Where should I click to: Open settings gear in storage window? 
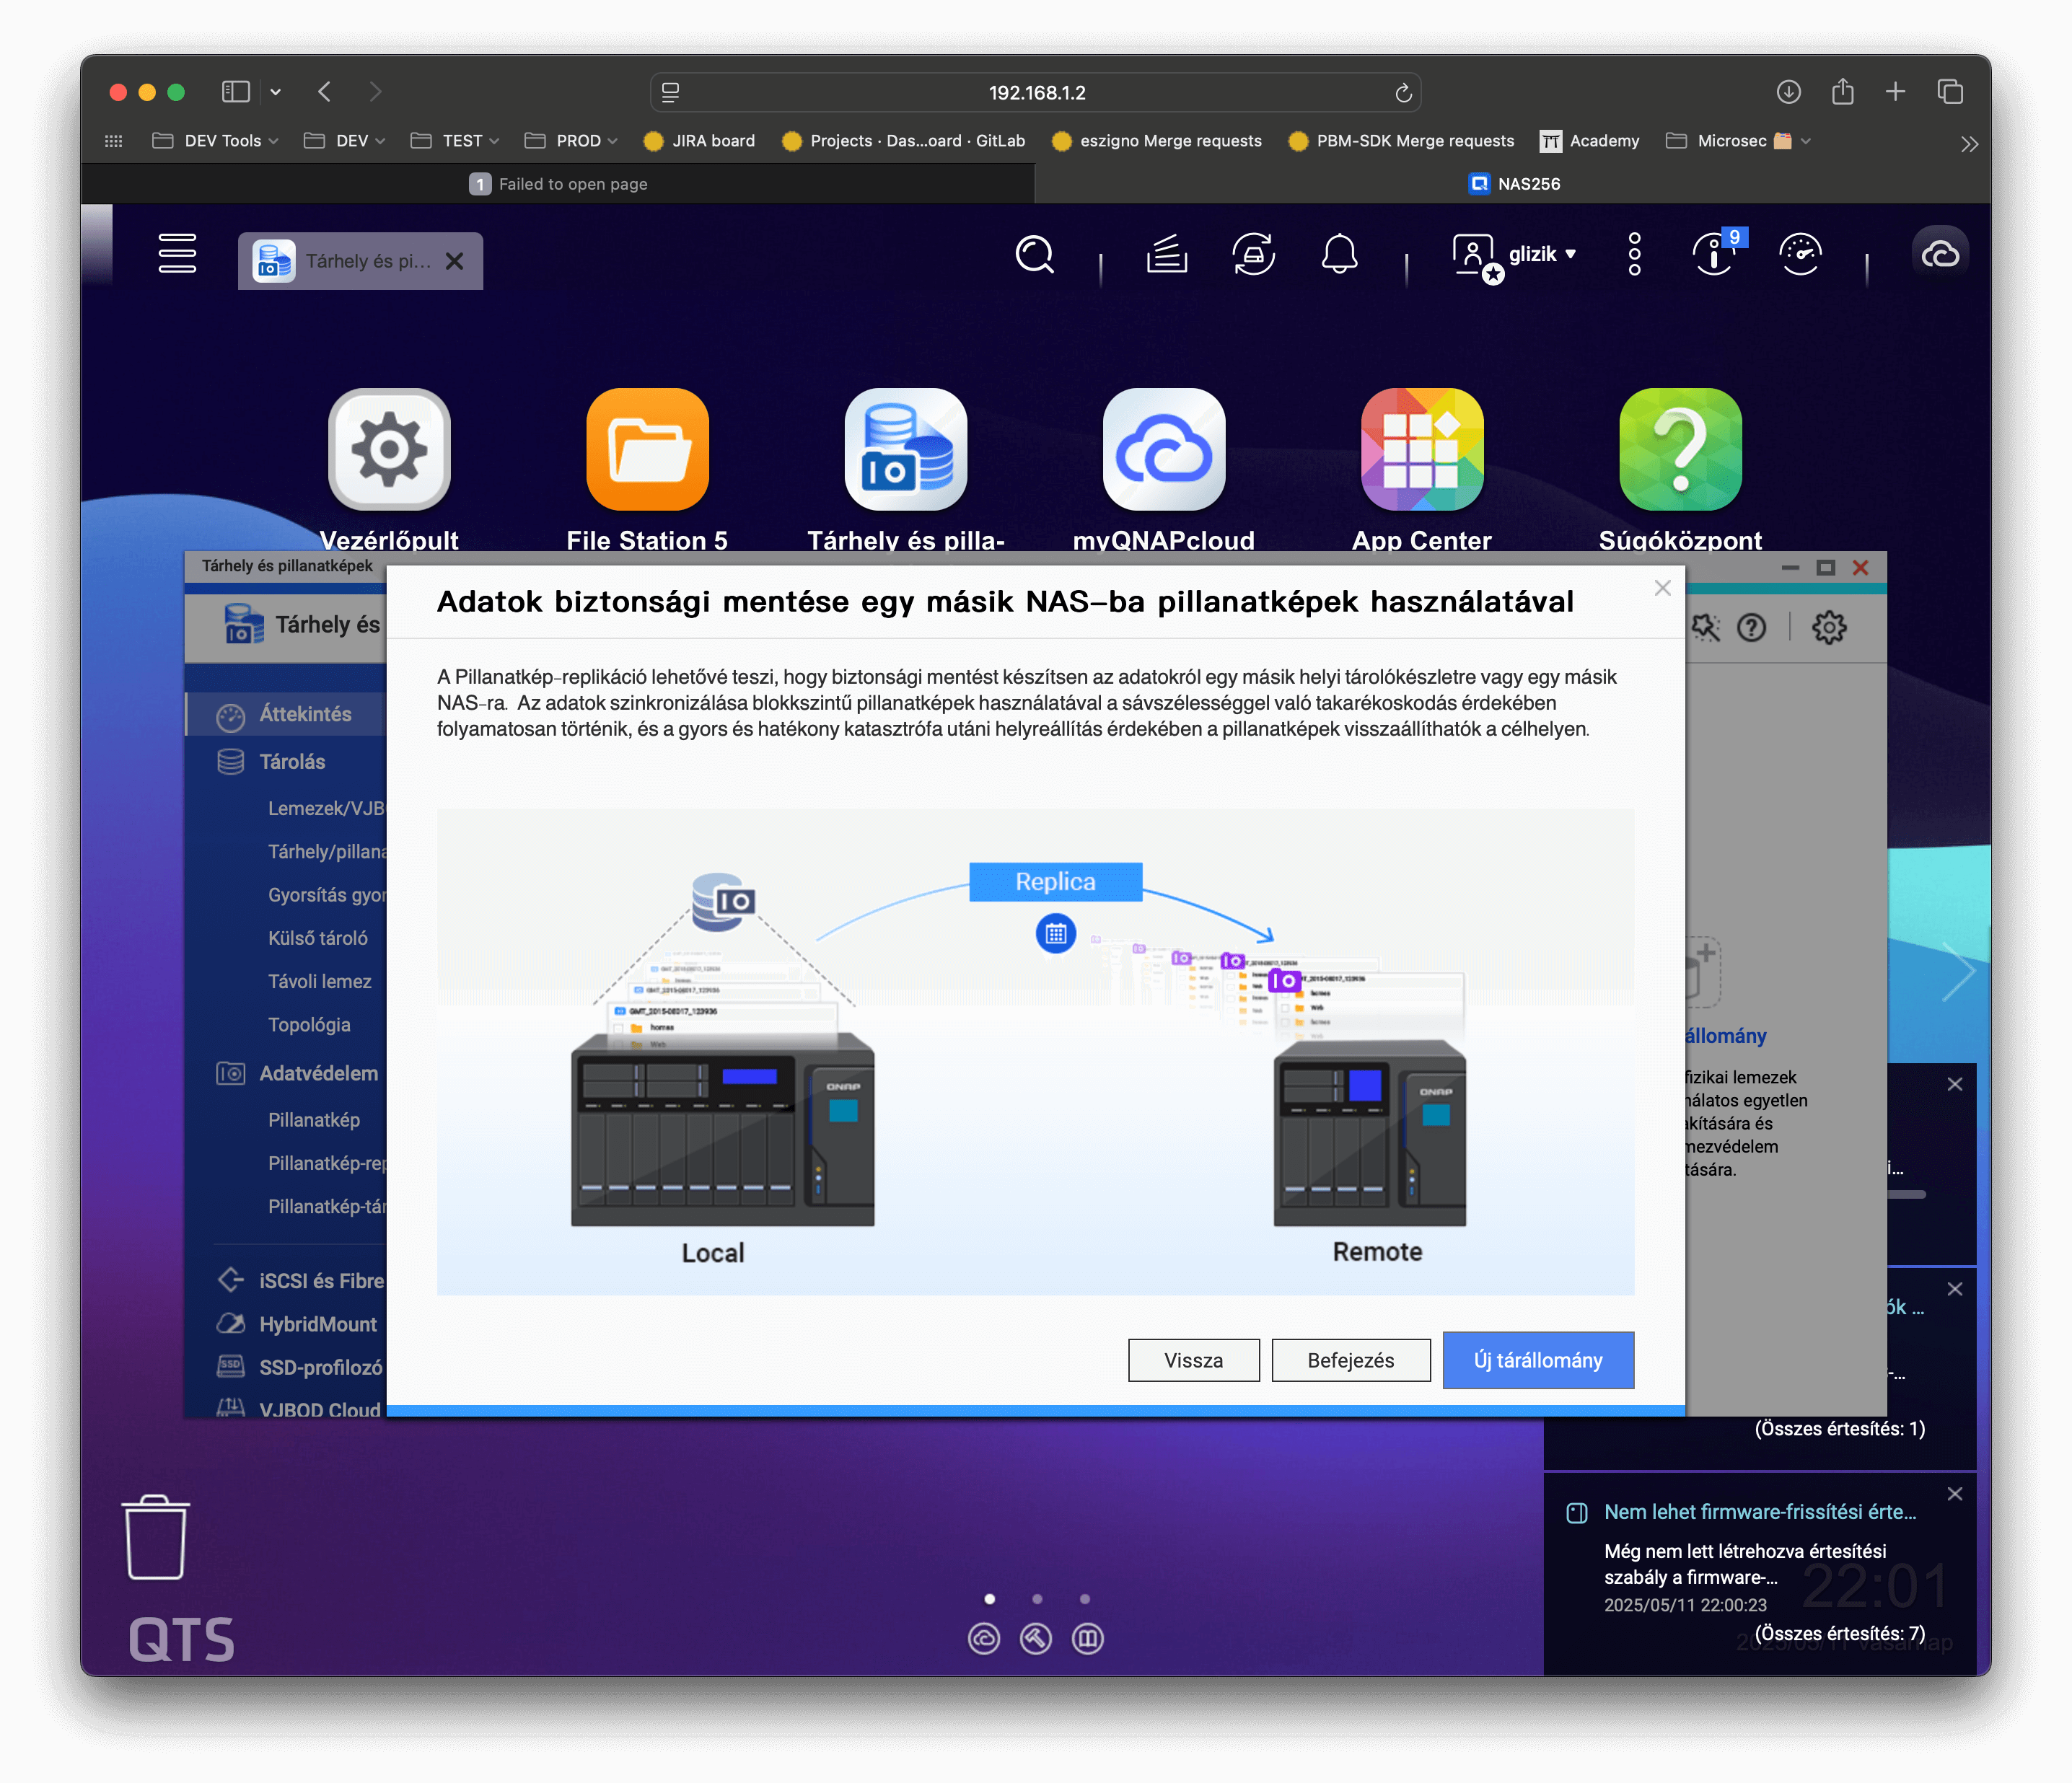[1829, 628]
